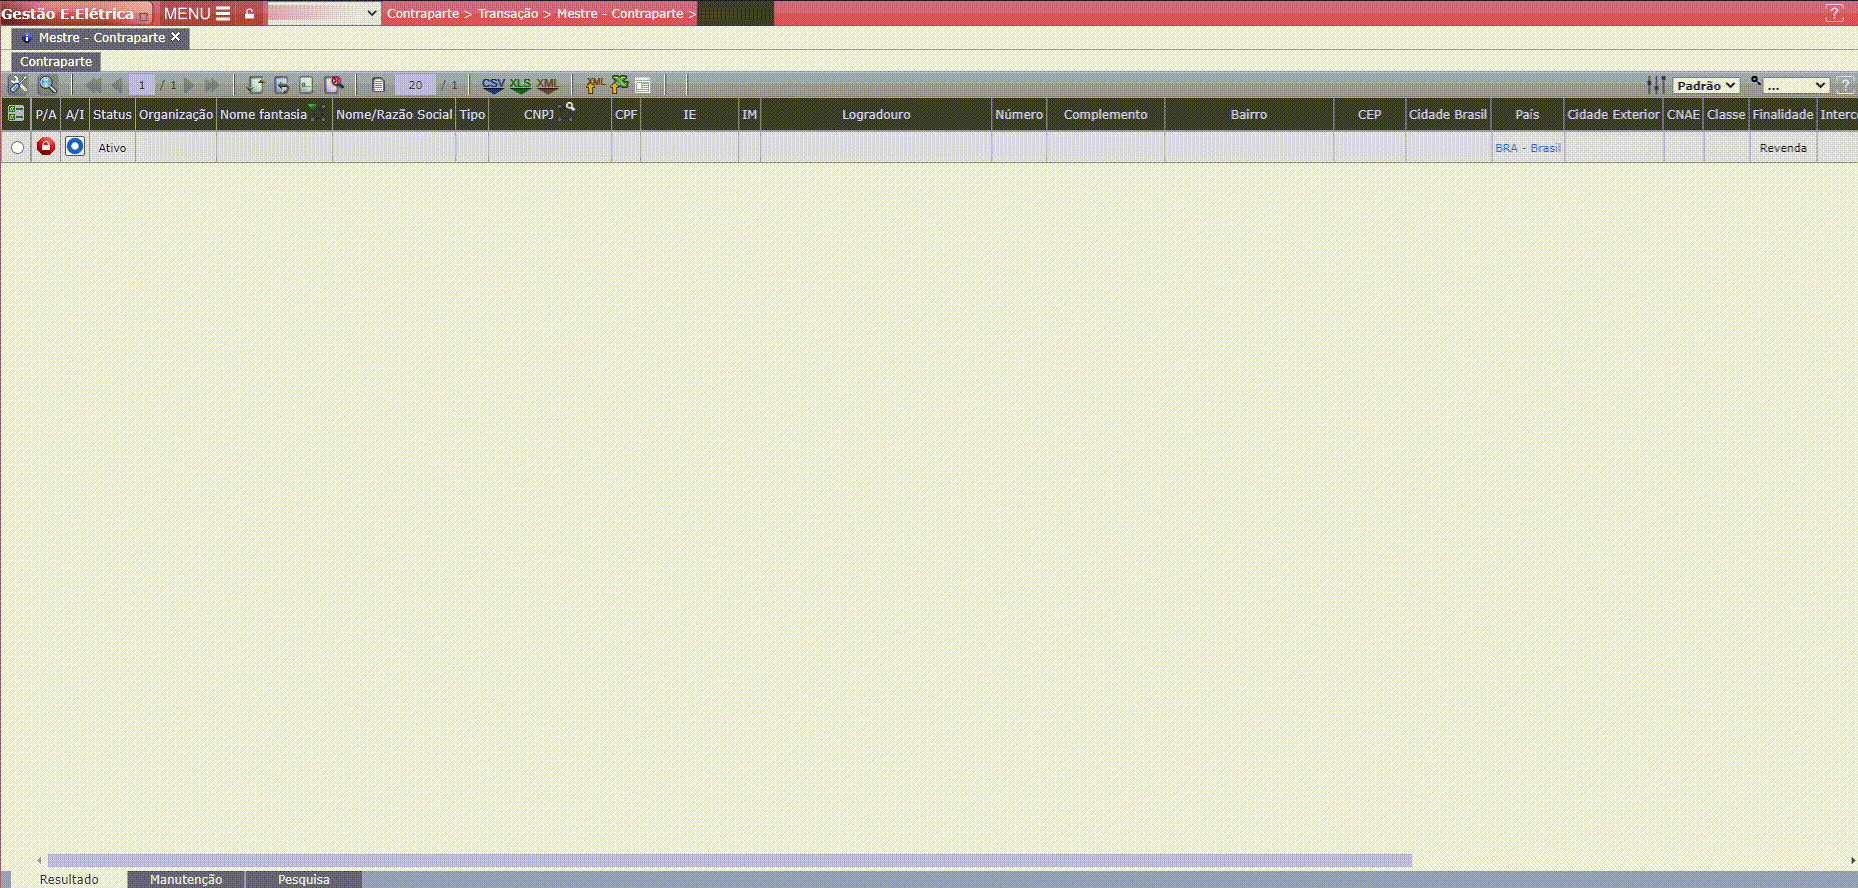The image size is (1858, 888).
Task: Export the grid as CSV
Action: 493,85
